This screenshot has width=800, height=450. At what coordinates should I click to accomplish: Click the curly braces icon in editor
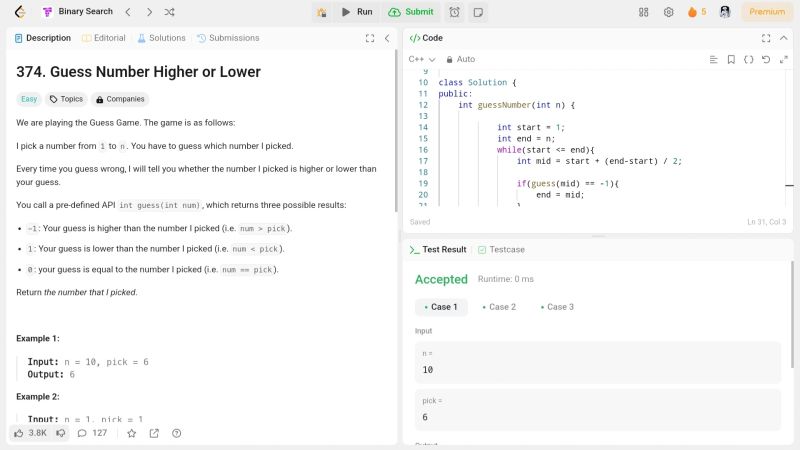click(x=748, y=60)
